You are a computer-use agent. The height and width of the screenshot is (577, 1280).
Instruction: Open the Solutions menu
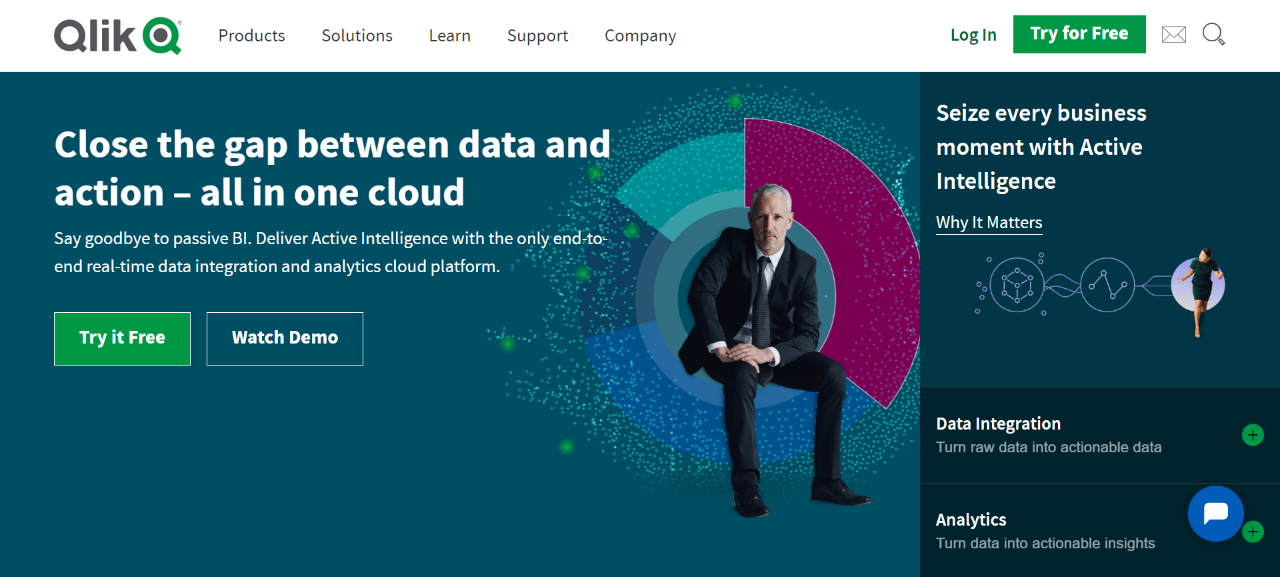pos(357,36)
